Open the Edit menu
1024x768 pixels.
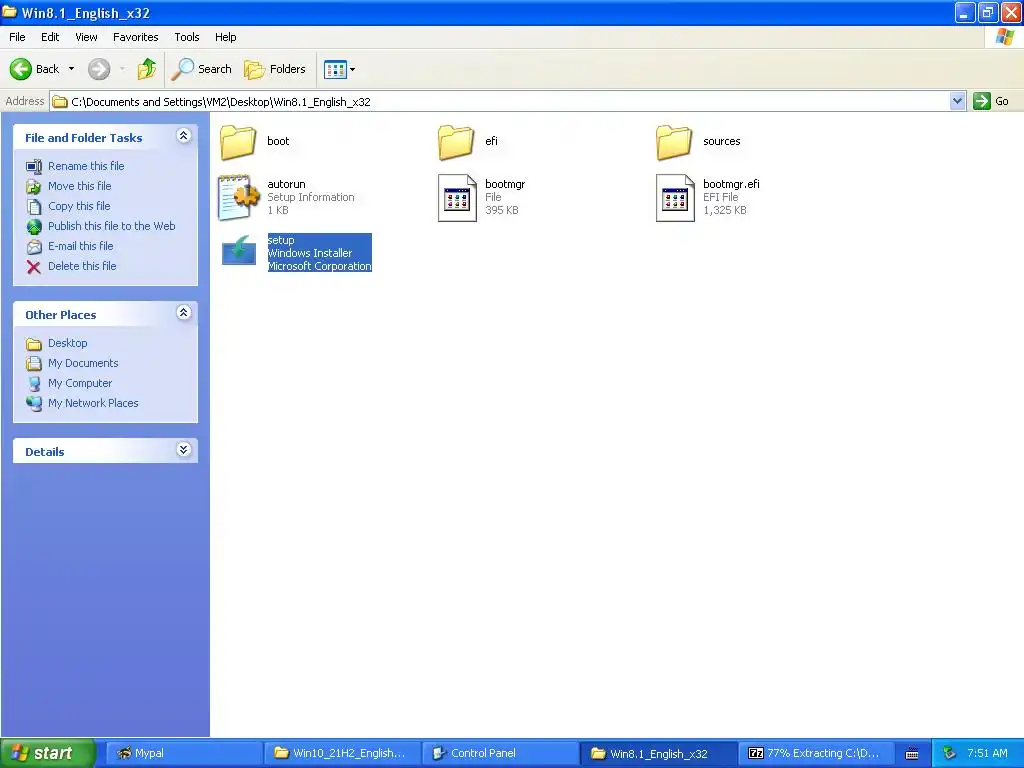click(50, 37)
